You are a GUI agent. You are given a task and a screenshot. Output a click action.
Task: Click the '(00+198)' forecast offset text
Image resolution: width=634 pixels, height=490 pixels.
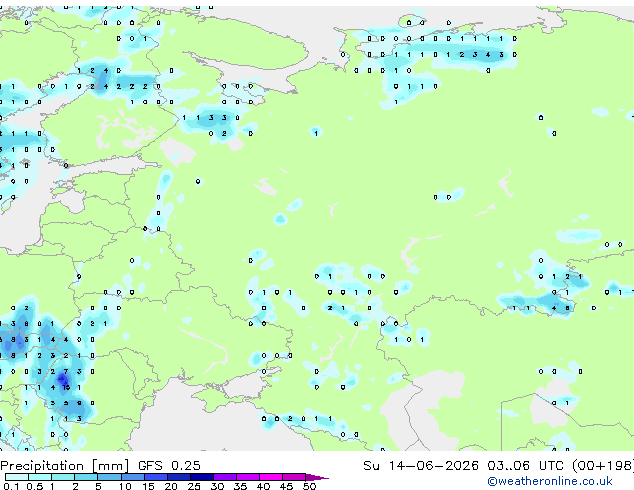pyautogui.click(x=603, y=466)
